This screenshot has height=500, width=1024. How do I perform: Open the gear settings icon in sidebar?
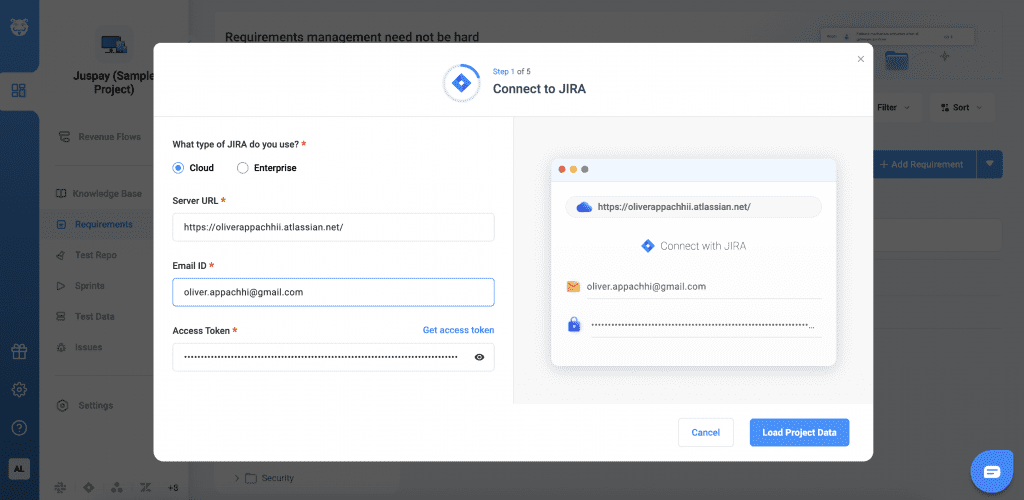(x=19, y=390)
